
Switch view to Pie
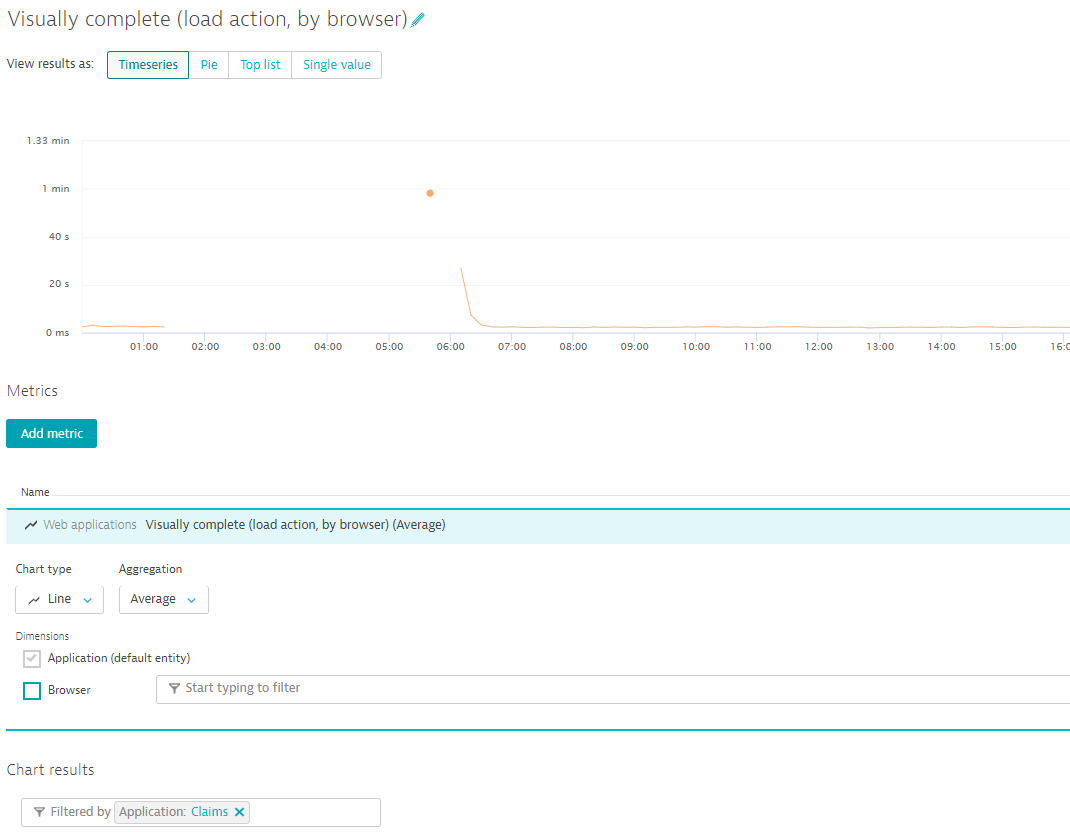click(209, 65)
